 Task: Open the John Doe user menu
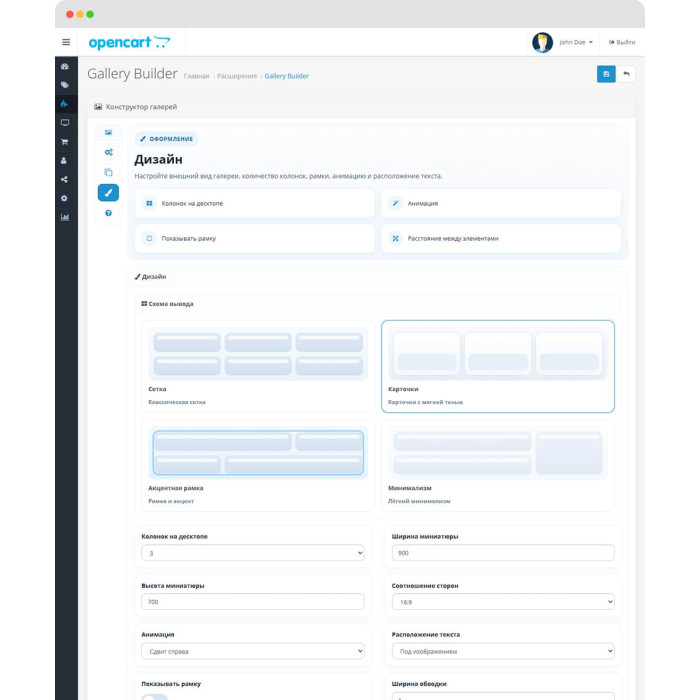pyautogui.click(x=576, y=42)
